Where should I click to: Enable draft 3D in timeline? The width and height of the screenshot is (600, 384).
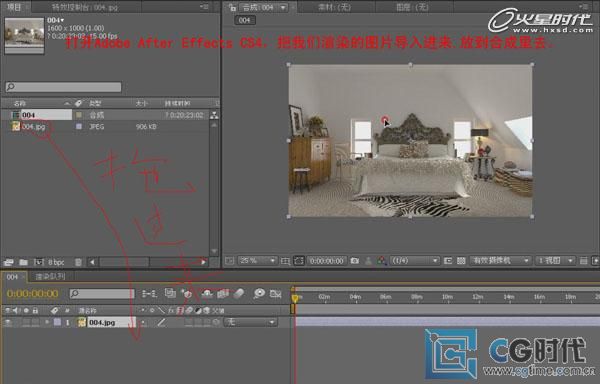(186, 294)
